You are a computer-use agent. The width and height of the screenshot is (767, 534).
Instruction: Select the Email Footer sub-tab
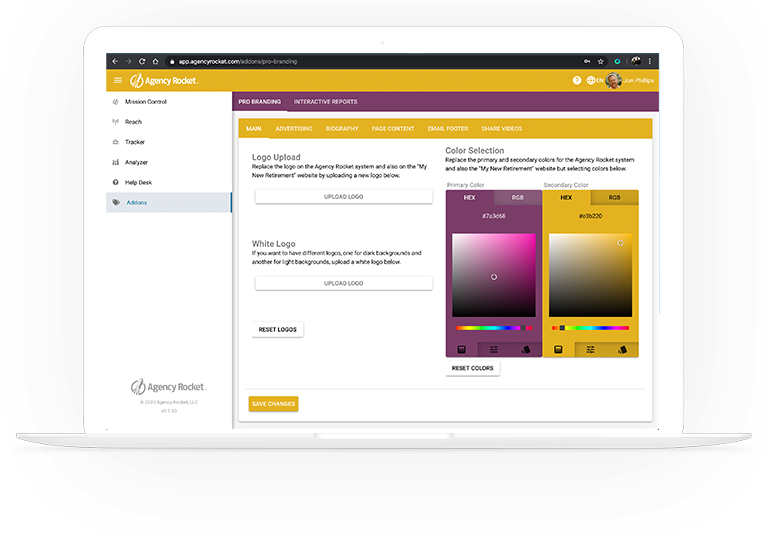tap(448, 129)
